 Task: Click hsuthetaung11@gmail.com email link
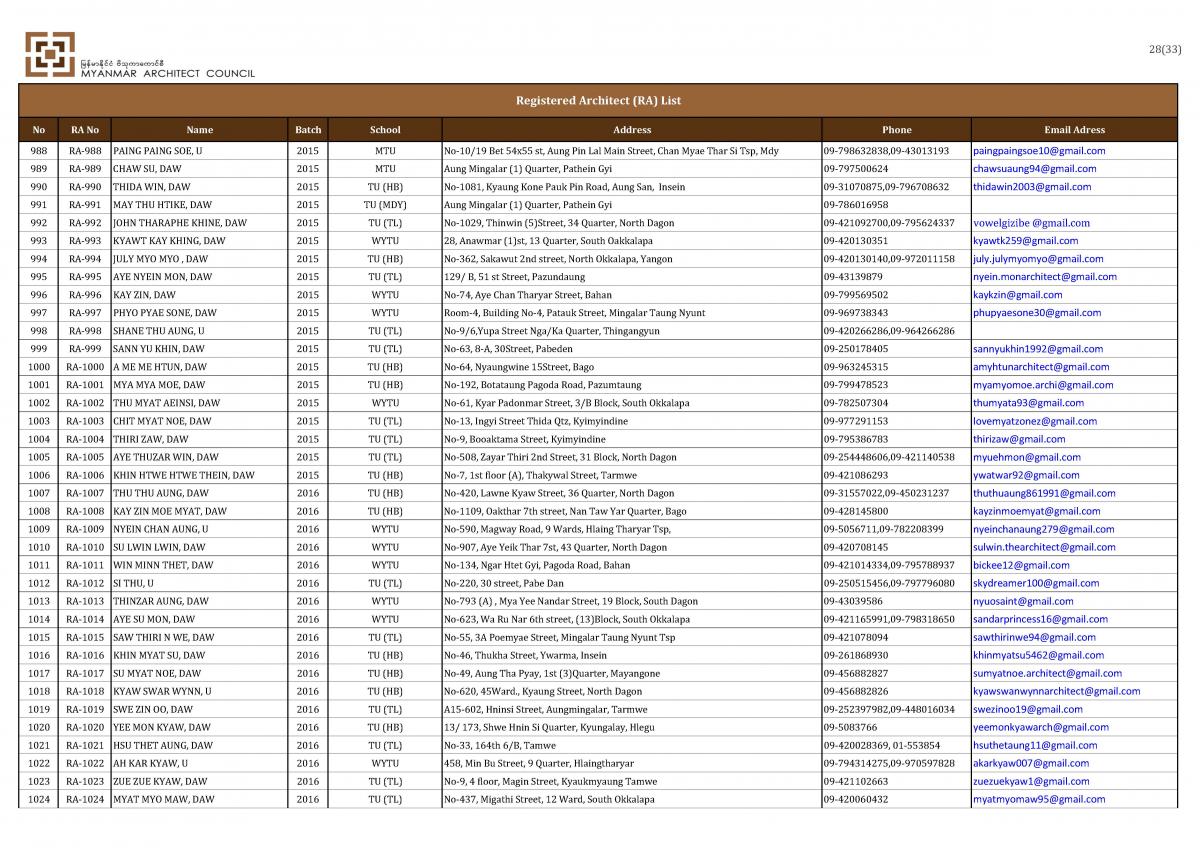click(x=1035, y=745)
